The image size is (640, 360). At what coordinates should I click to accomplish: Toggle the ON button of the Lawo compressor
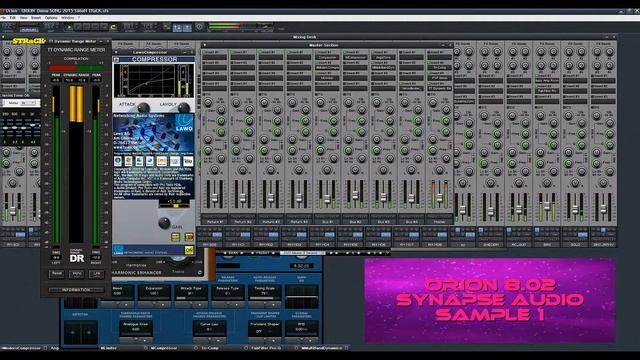(x=189, y=250)
